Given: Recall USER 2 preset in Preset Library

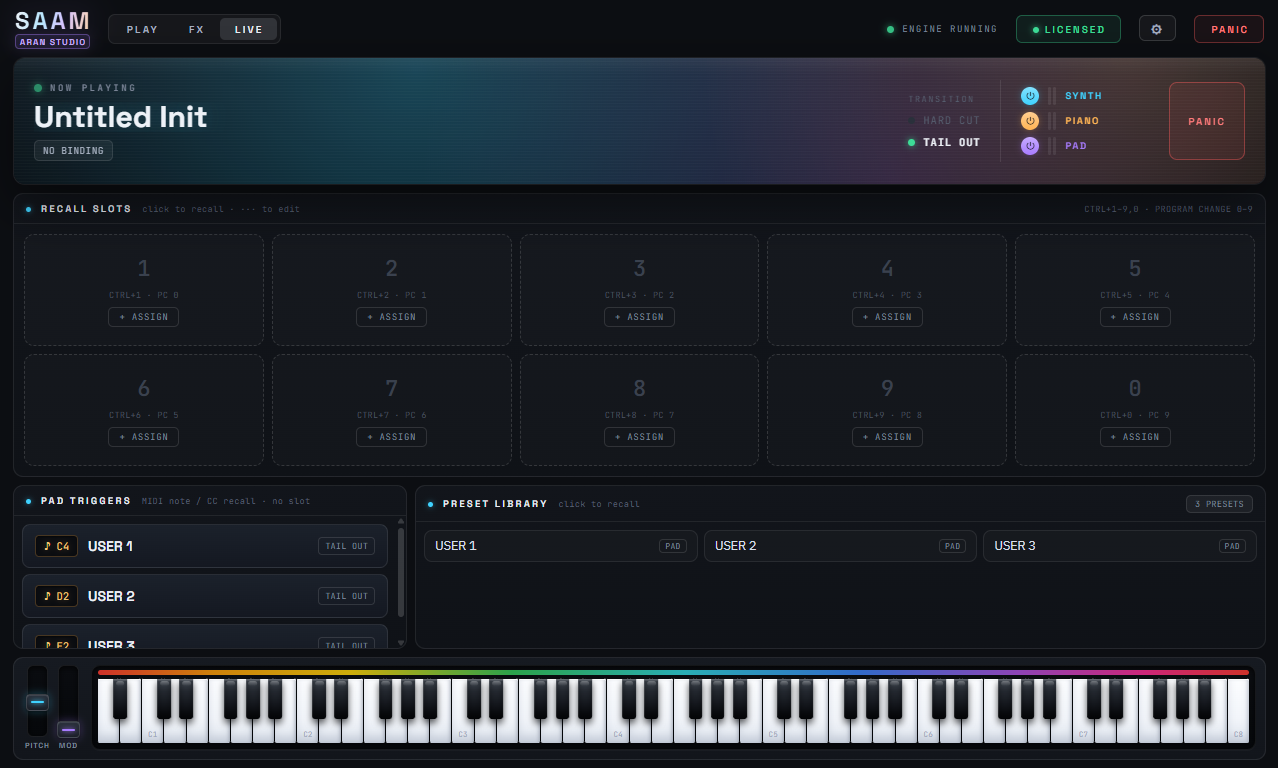Looking at the screenshot, I should 840,546.
